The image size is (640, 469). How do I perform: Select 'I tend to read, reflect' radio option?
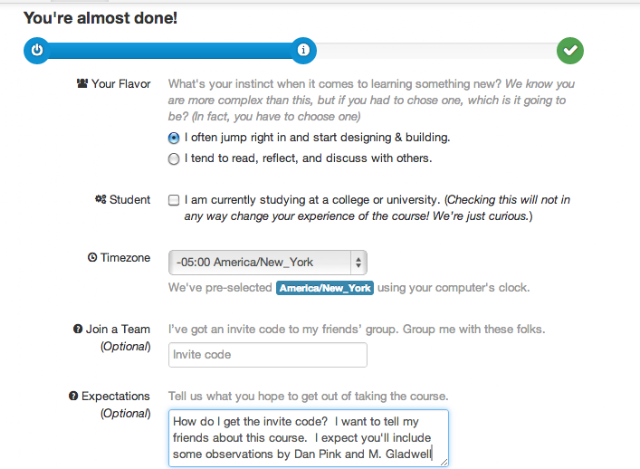(174, 158)
